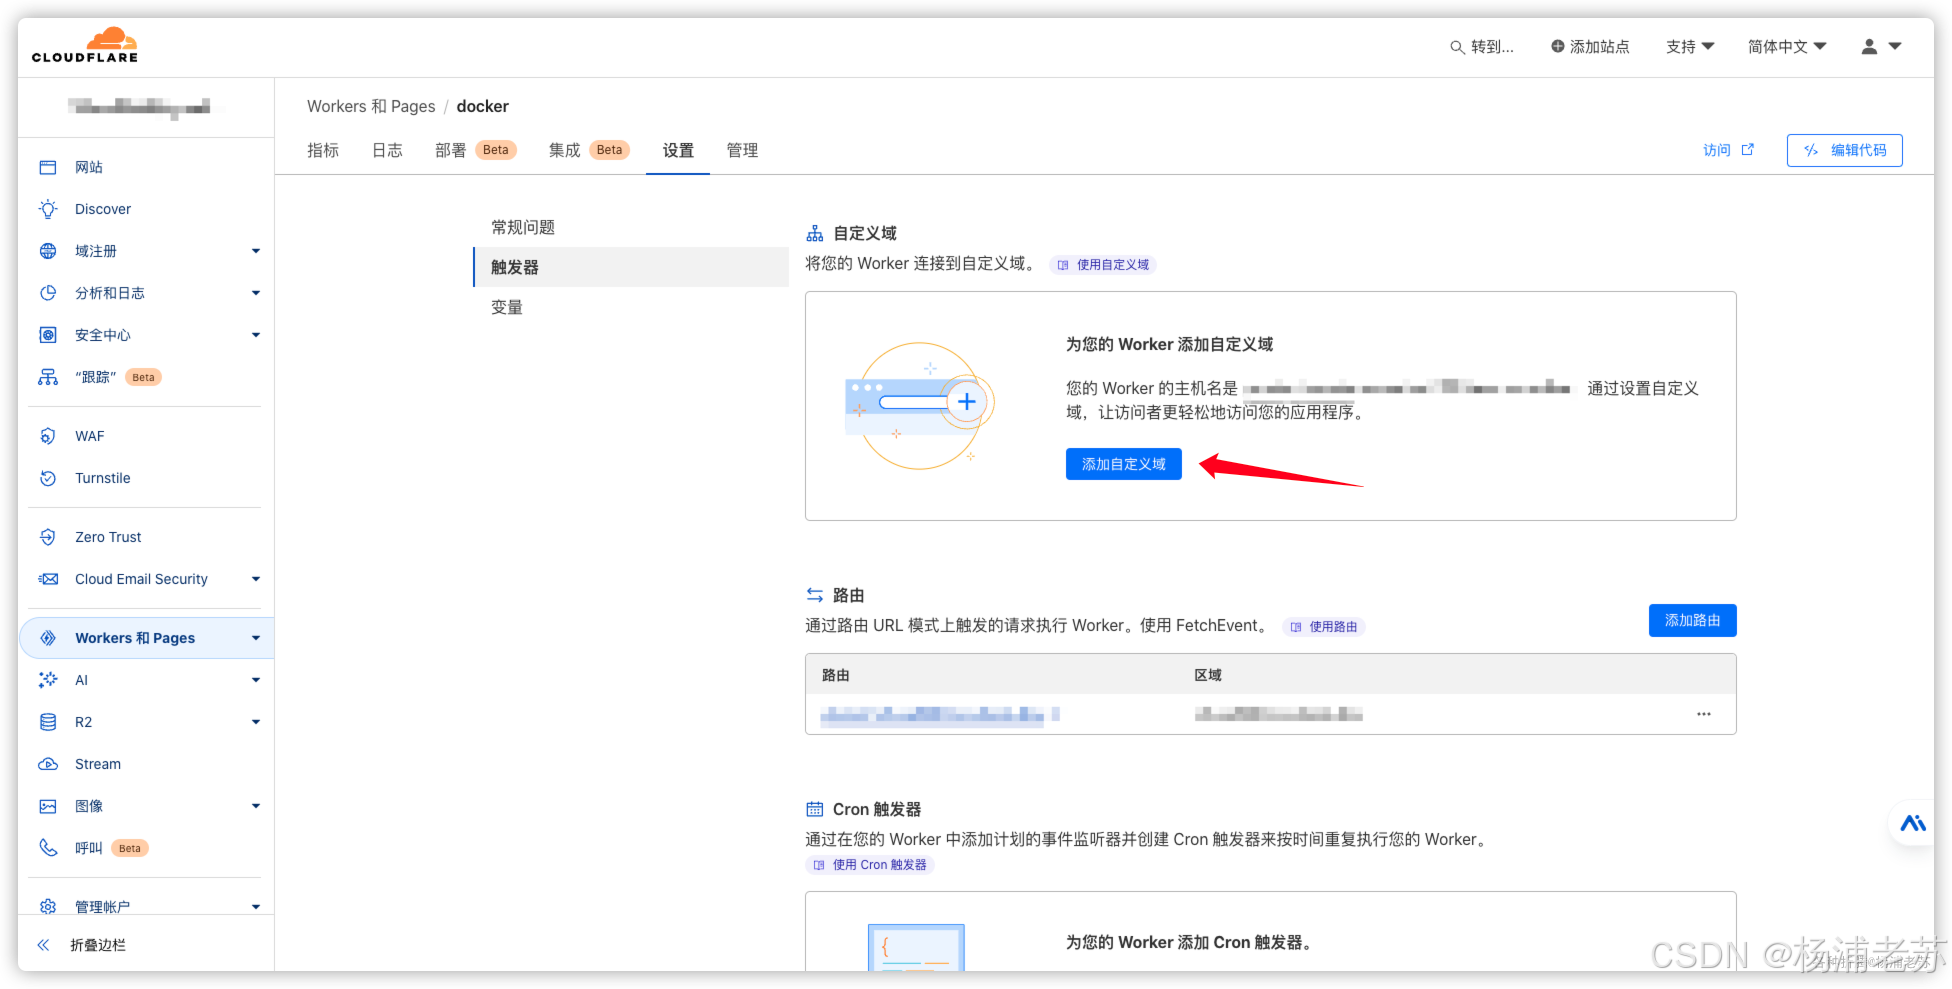This screenshot has height=989, width=1952.
Task: Expand the 管理帐户 submenu arrow
Action: (256, 907)
